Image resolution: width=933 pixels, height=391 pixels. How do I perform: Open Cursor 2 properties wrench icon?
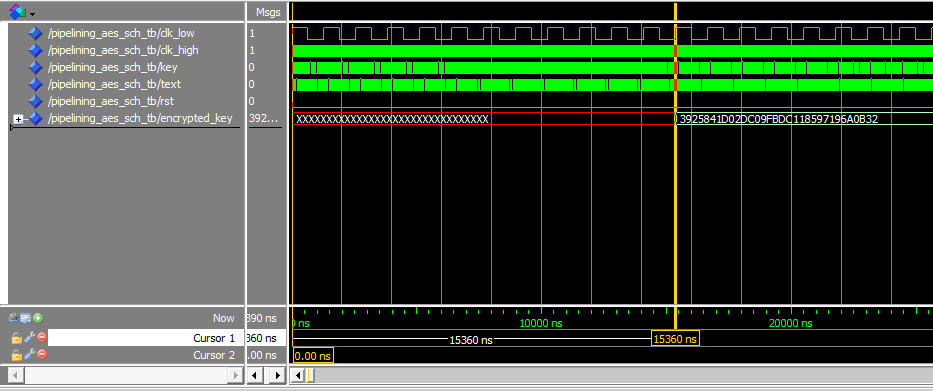[x=29, y=355]
